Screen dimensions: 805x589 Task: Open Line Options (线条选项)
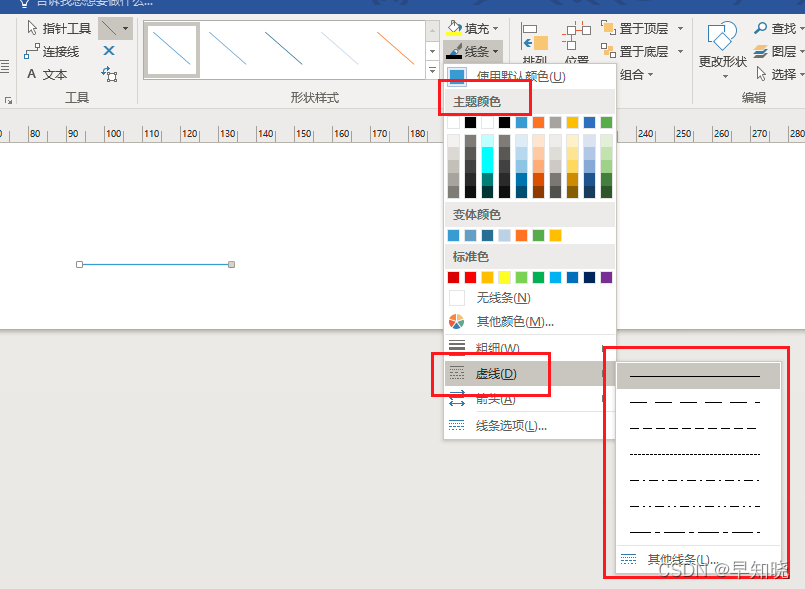(529, 426)
